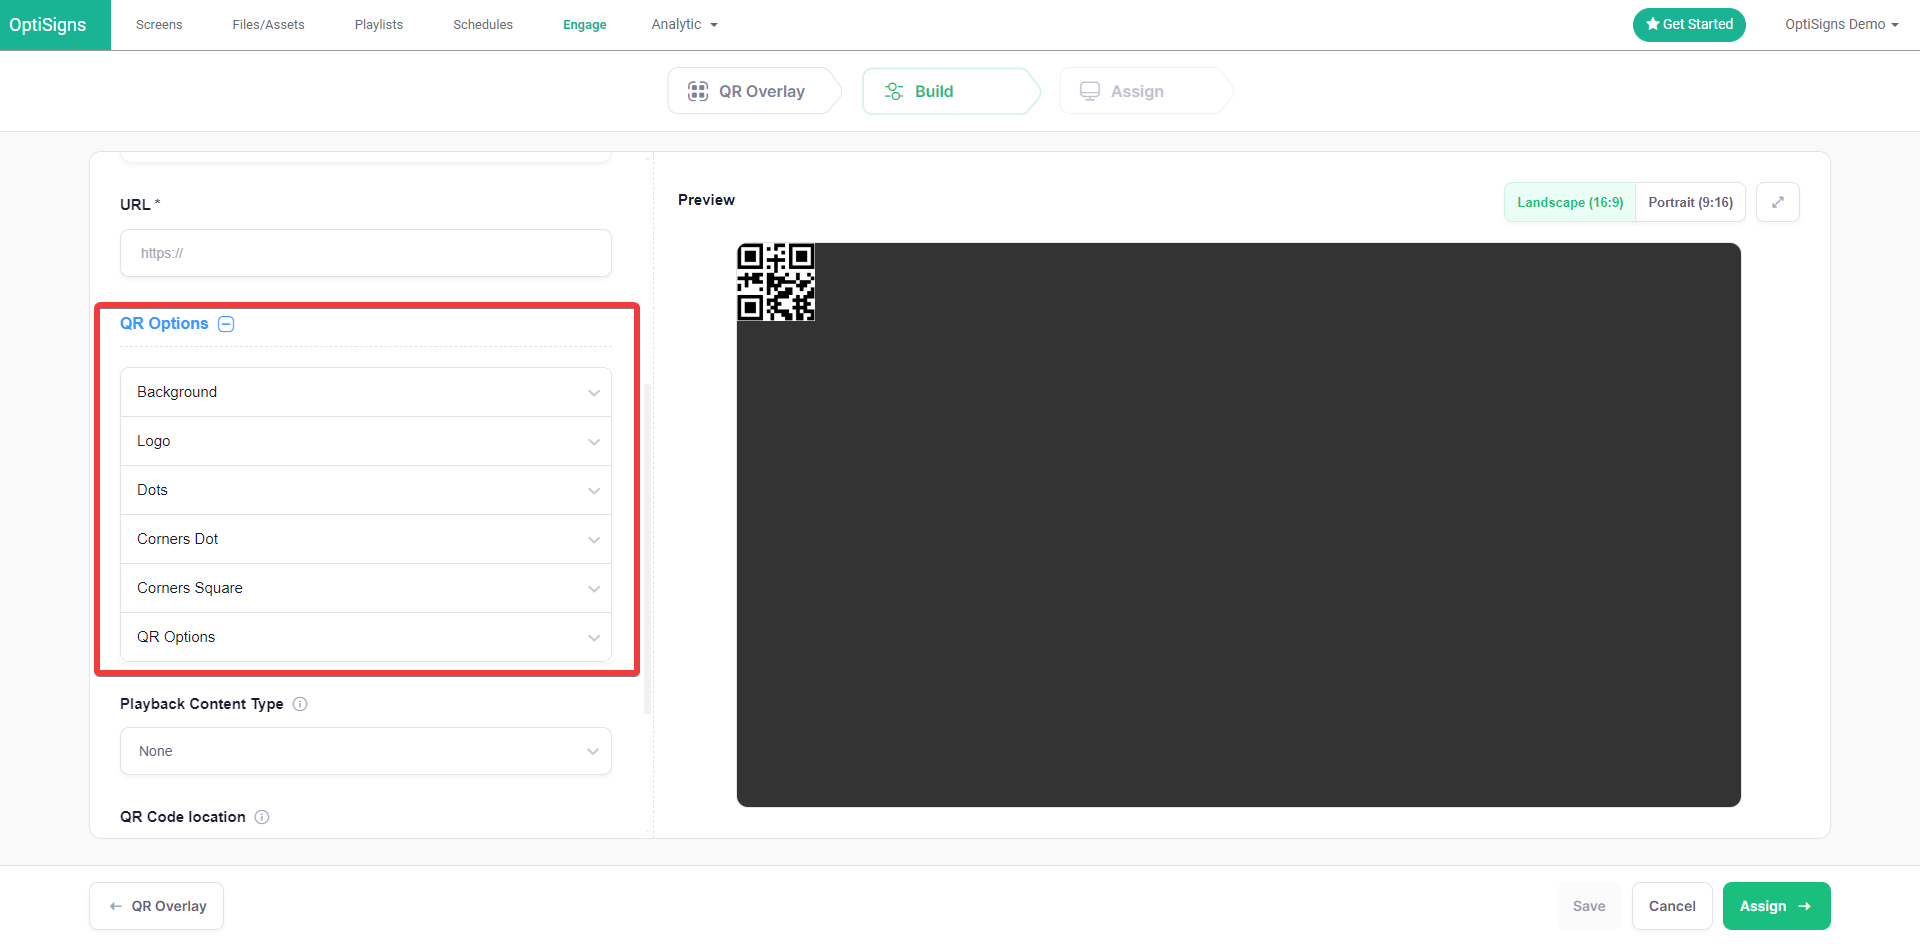Select the Build wizard step

950,91
